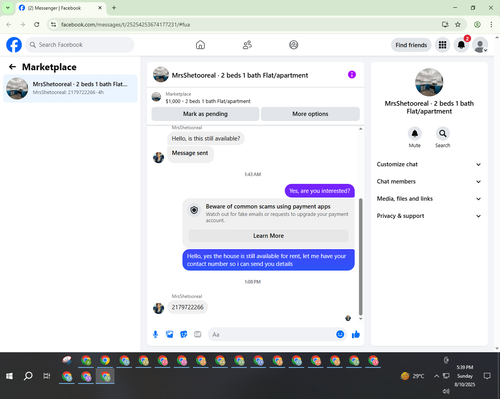This screenshot has width=500, height=399.
Task: Open Task View on taskbar
Action: (47, 376)
